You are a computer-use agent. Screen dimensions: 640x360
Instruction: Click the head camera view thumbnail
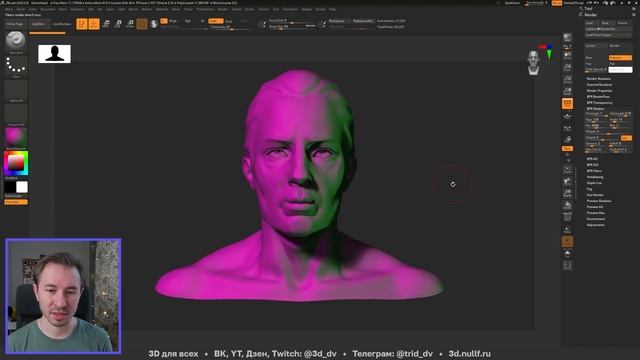pos(533,63)
